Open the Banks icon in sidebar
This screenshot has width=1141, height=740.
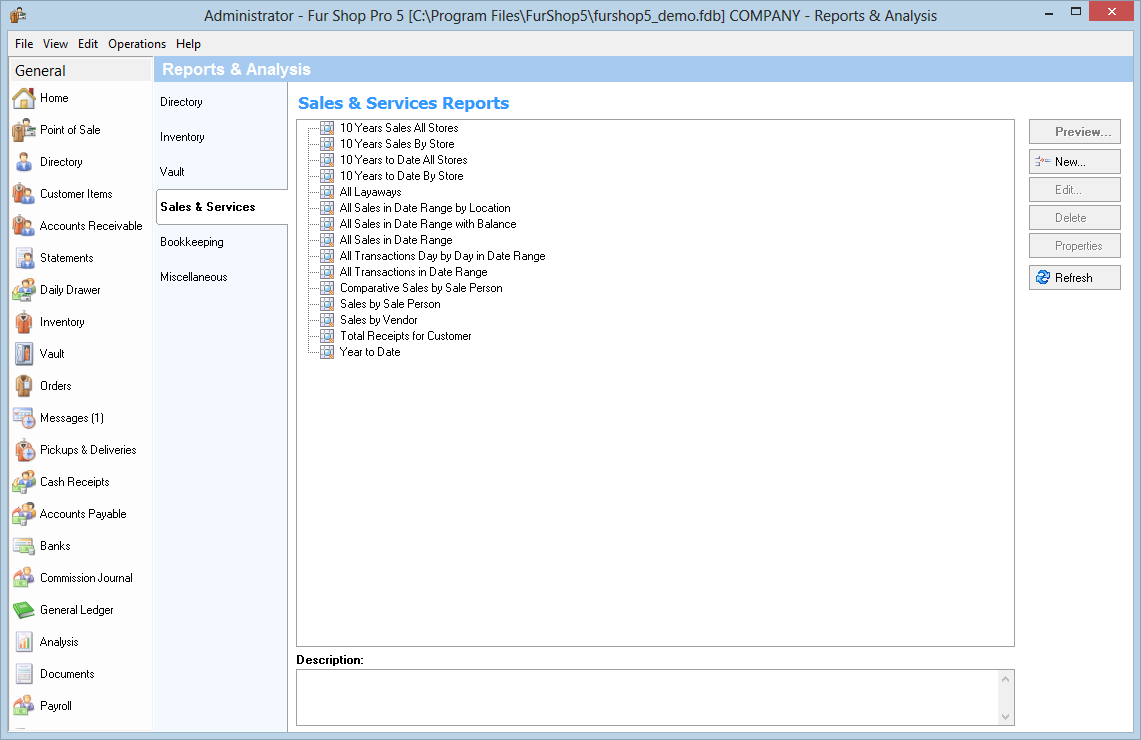point(24,546)
